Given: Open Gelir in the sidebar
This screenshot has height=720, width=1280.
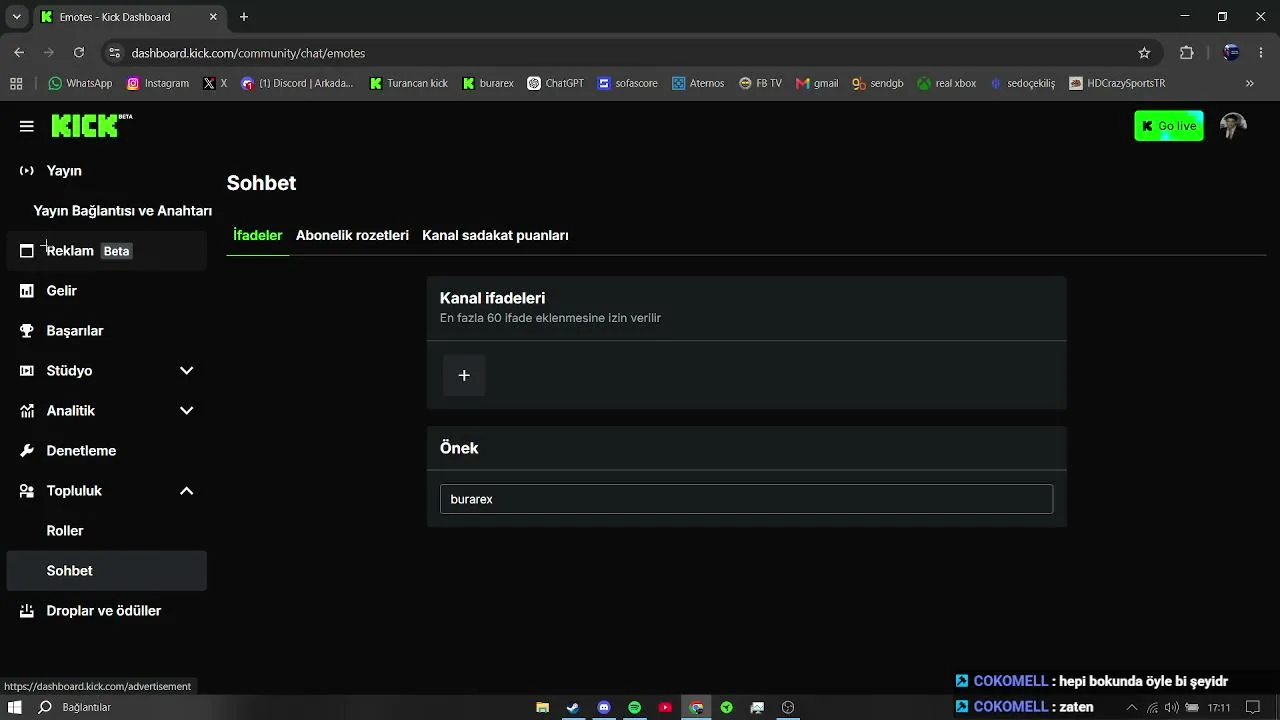Looking at the screenshot, I should [107, 291].
